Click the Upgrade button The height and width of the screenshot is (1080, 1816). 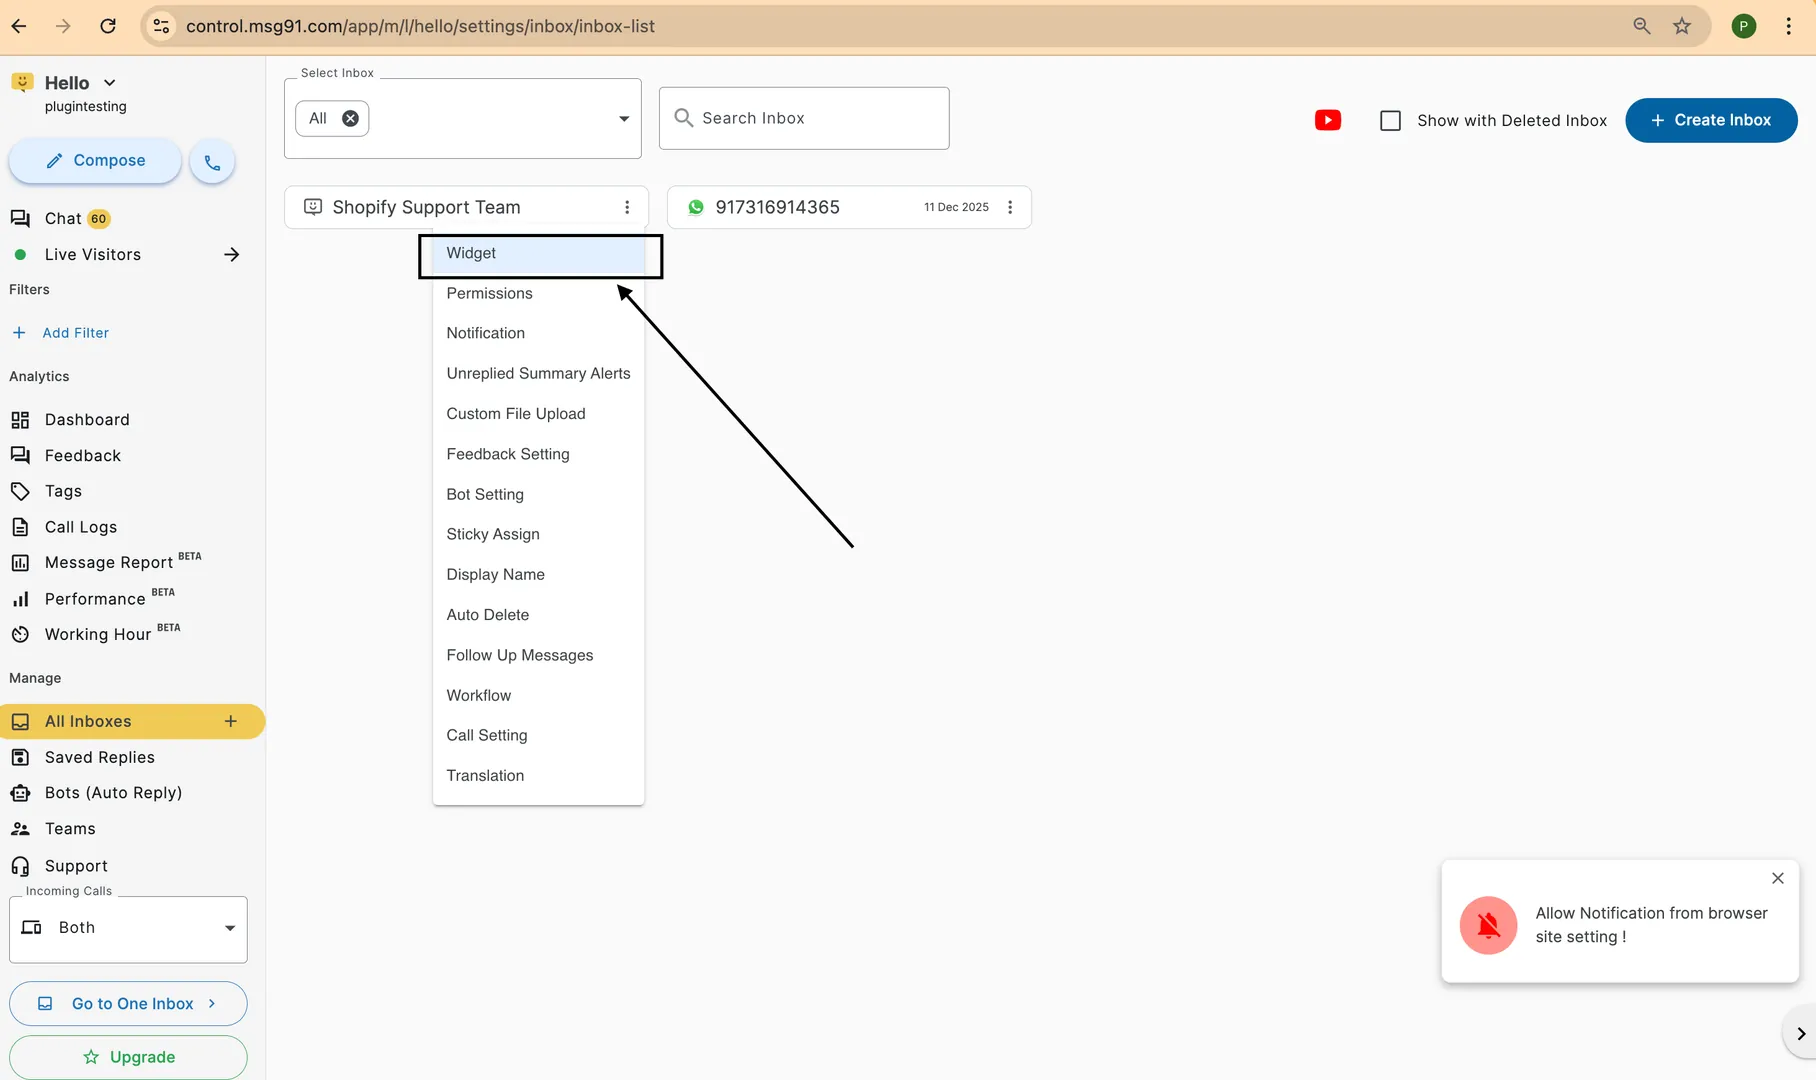pyautogui.click(x=128, y=1057)
